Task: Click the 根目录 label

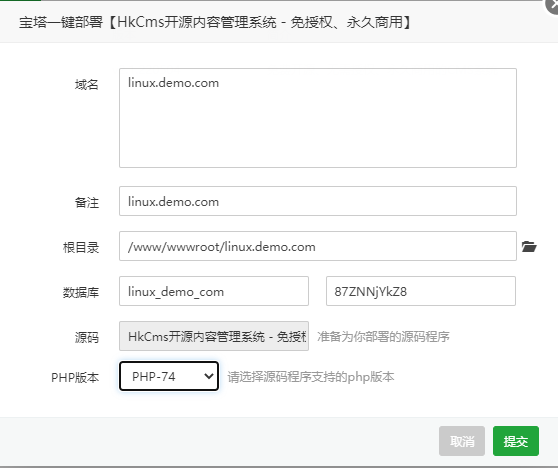Action: pos(81,247)
